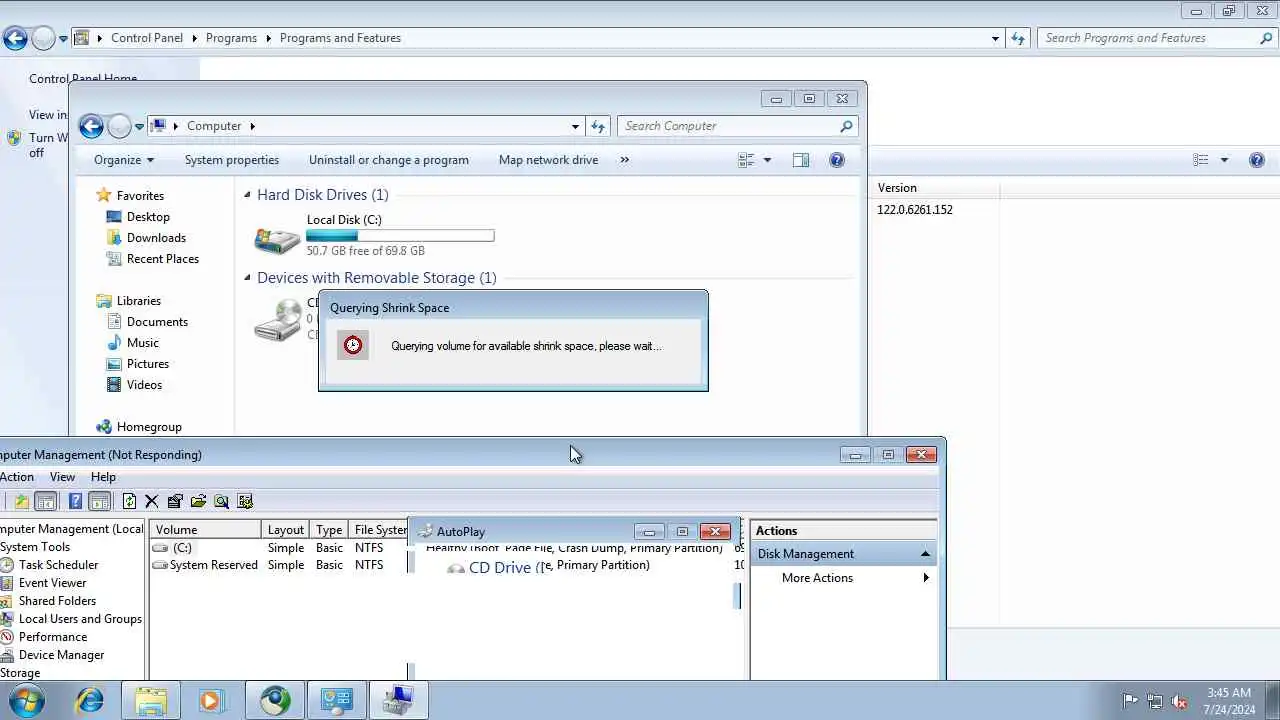Open the Action menu in Computer Management
Image resolution: width=1280 pixels, height=720 pixels.
click(x=17, y=477)
